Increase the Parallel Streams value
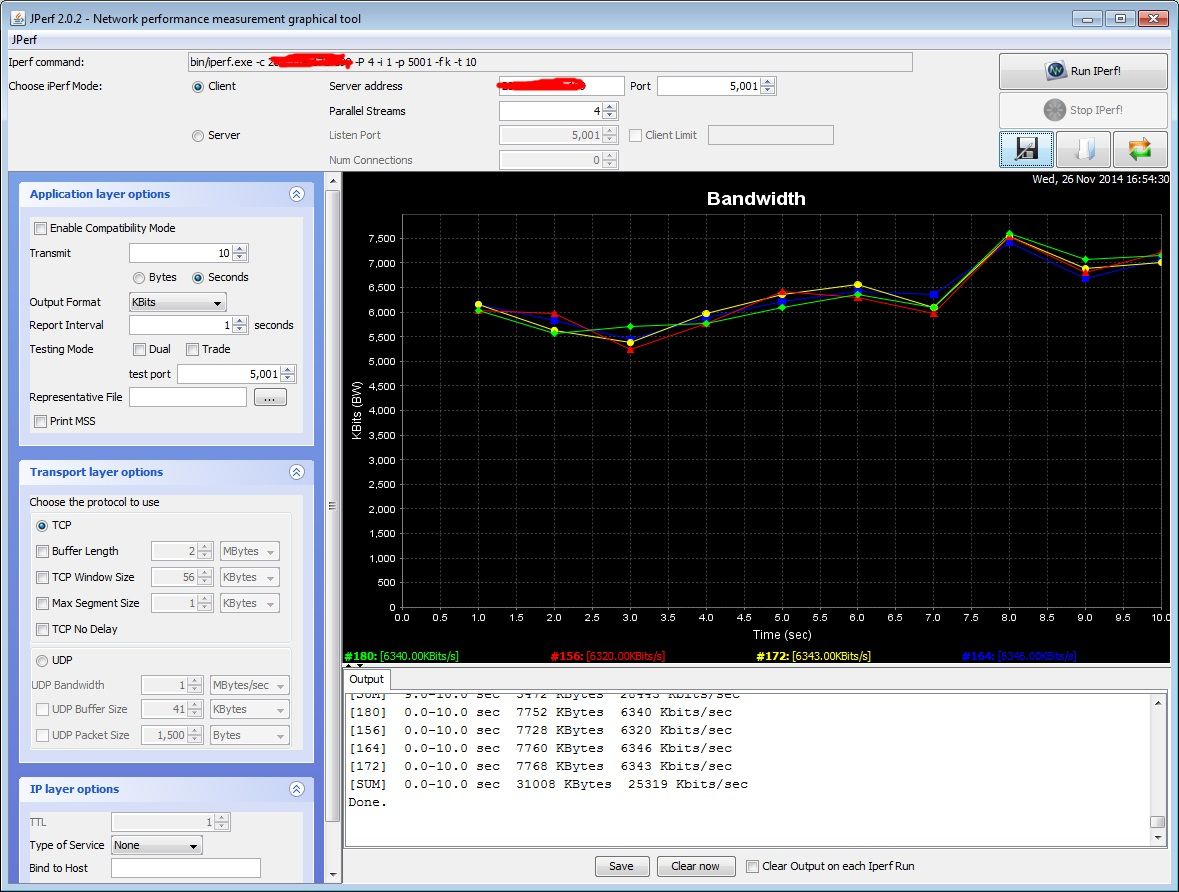The width and height of the screenshot is (1179, 892). pyautogui.click(x=610, y=107)
